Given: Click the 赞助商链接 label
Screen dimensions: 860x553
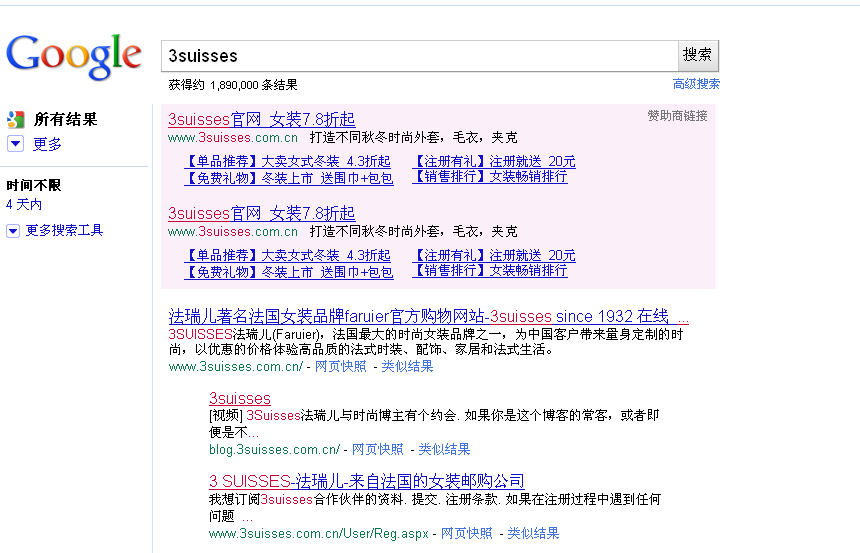Looking at the screenshot, I should point(677,116).
